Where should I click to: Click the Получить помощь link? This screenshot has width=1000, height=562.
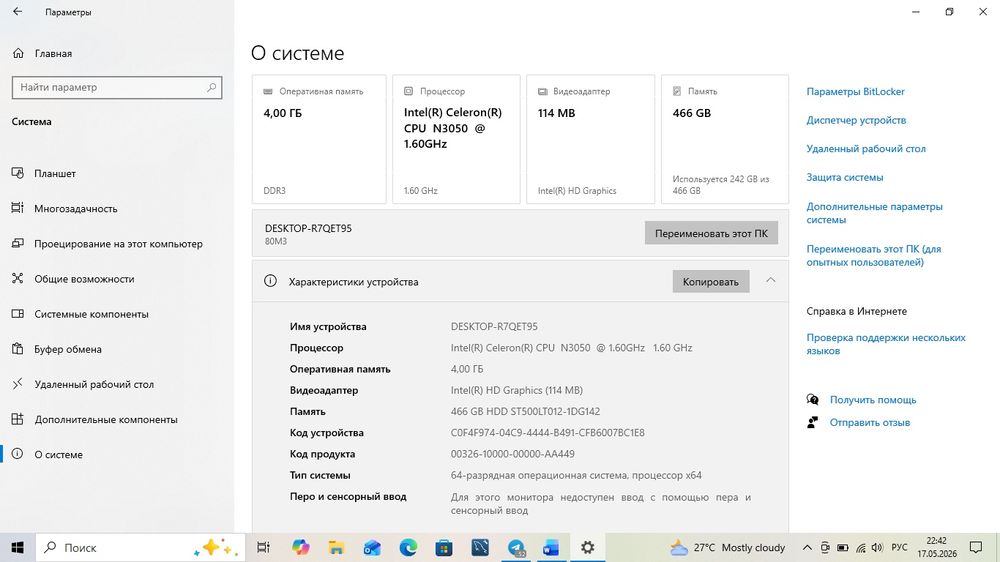(x=872, y=400)
